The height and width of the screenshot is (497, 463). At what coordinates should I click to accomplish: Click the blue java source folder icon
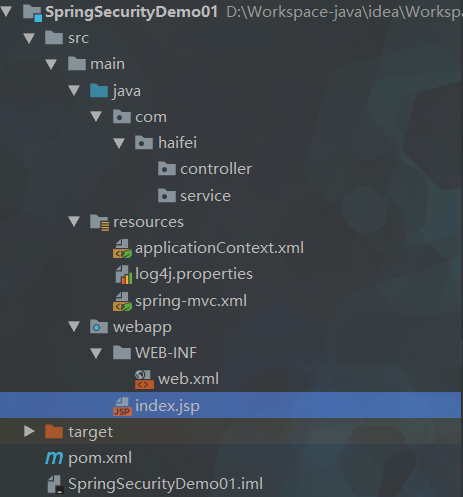click(x=99, y=91)
